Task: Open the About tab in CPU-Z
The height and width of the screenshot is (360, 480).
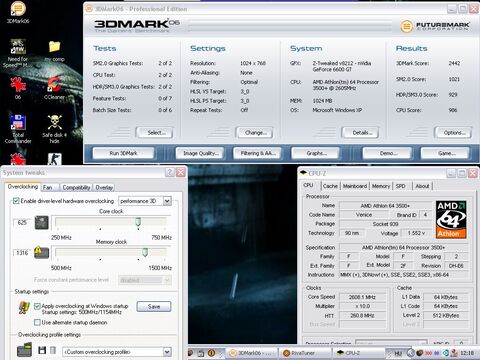Action: [x=422, y=186]
